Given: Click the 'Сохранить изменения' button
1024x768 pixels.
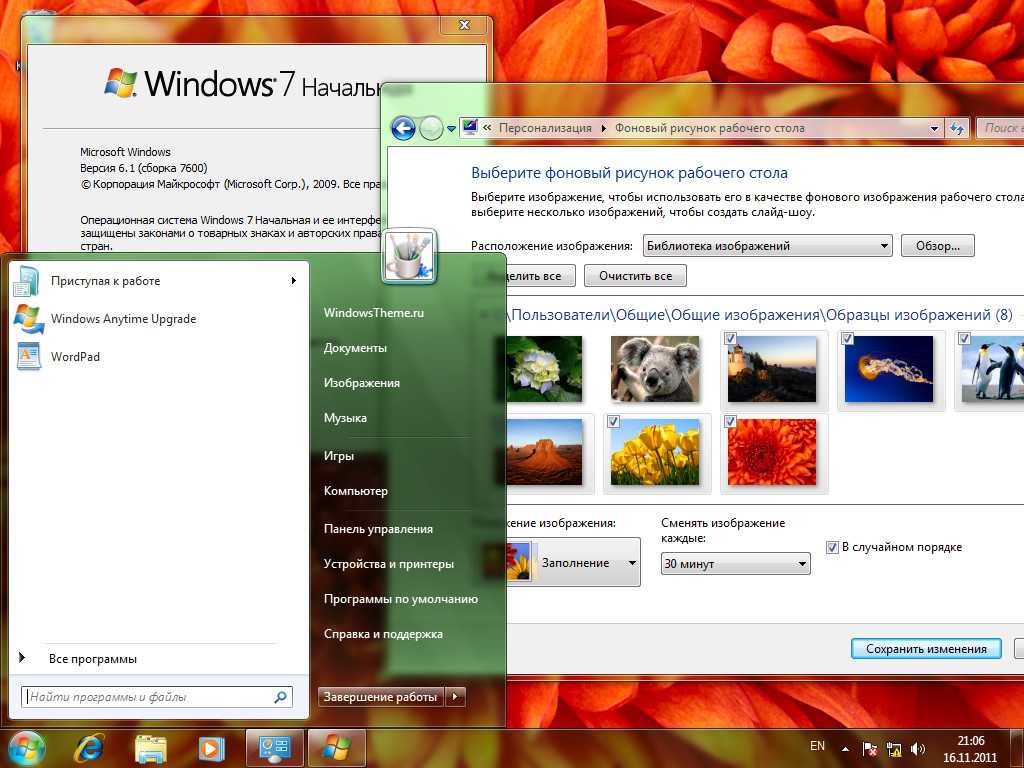Looking at the screenshot, I should click(926, 649).
